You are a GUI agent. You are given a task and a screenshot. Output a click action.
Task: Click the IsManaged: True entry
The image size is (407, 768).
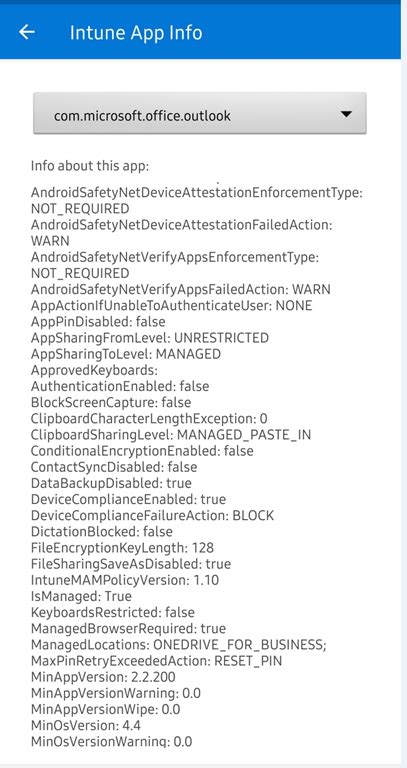[x=81, y=597]
